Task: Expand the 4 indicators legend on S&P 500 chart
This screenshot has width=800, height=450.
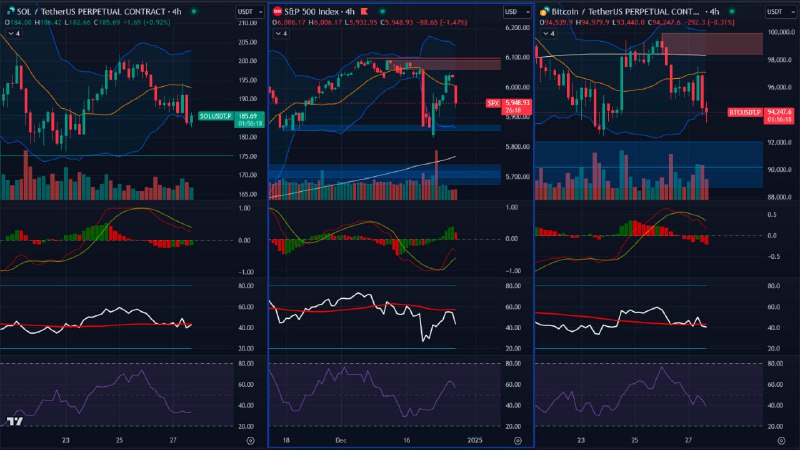Action: pyautogui.click(x=281, y=34)
